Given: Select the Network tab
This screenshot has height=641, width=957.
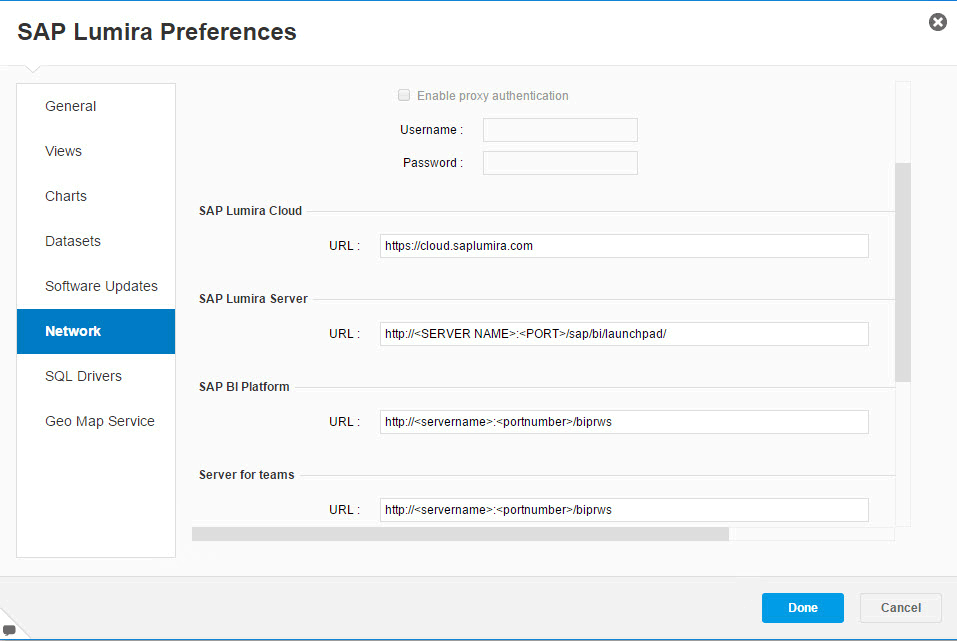Looking at the screenshot, I should click(x=73, y=331).
